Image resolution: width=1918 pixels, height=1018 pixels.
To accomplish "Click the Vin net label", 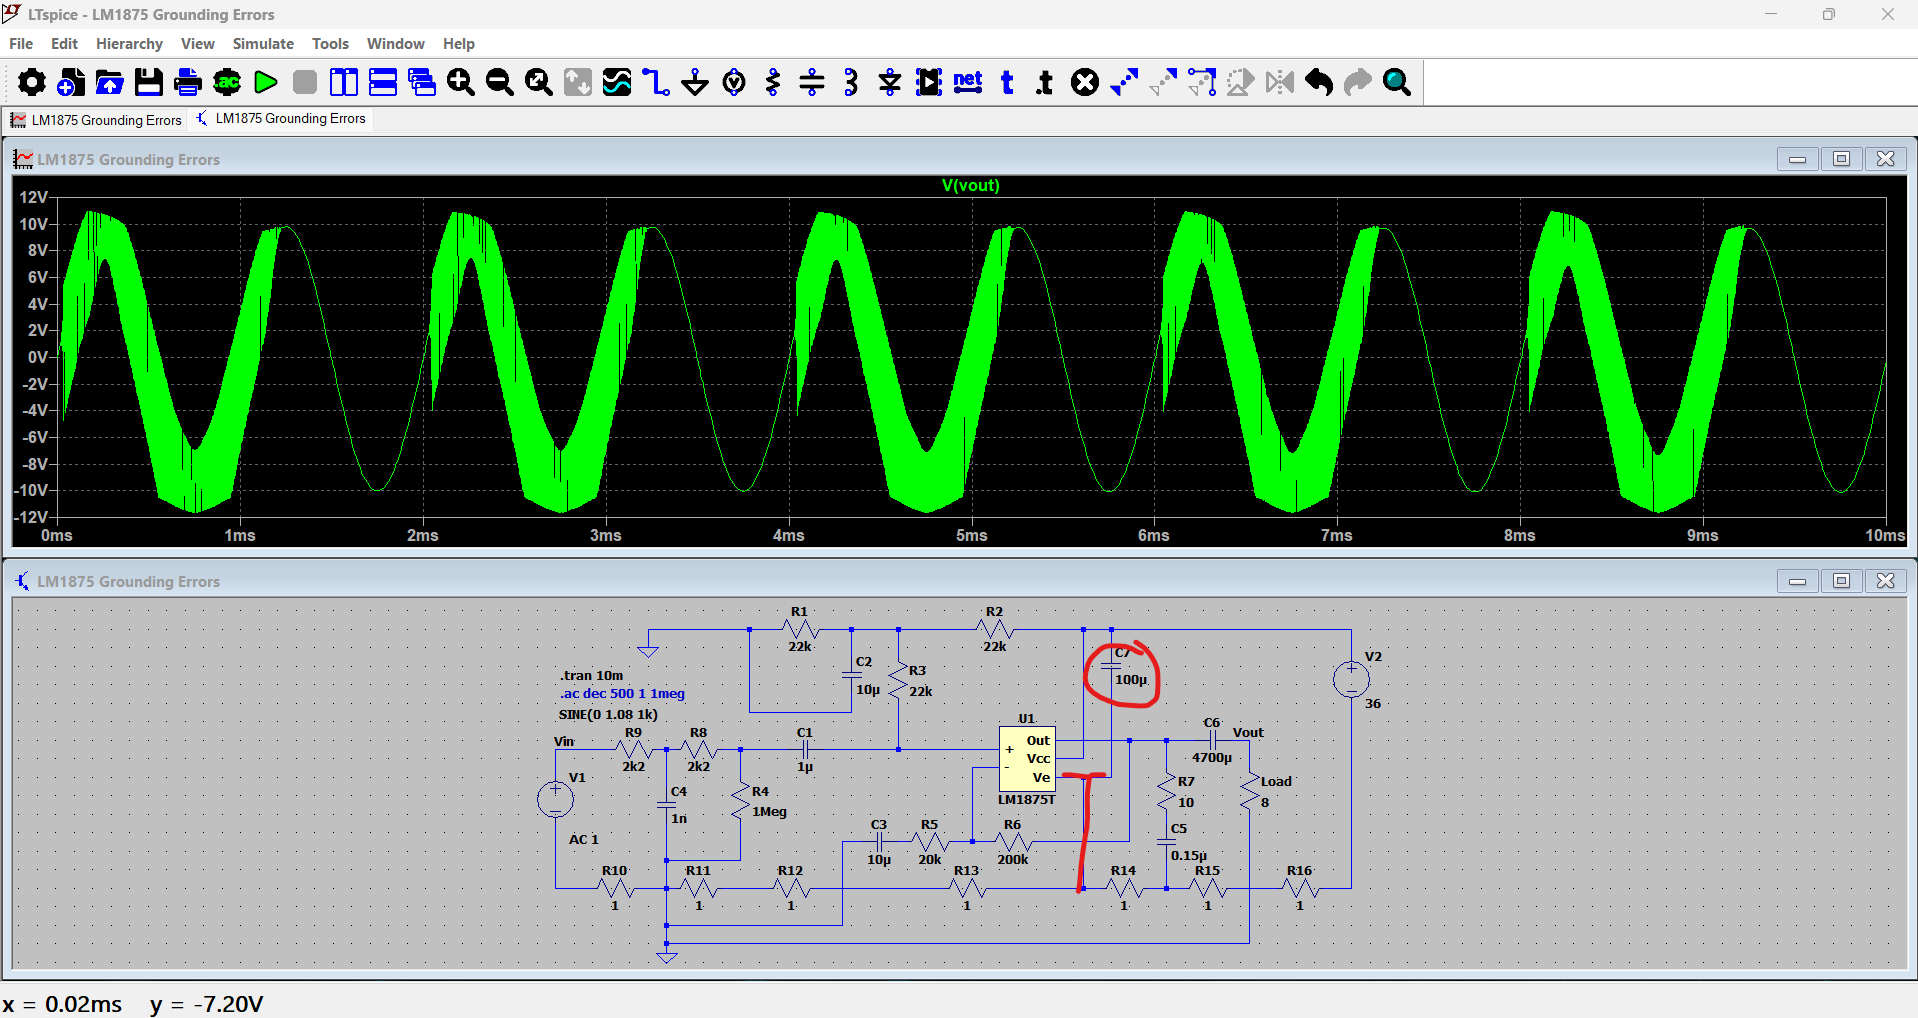I will point(564,741).
